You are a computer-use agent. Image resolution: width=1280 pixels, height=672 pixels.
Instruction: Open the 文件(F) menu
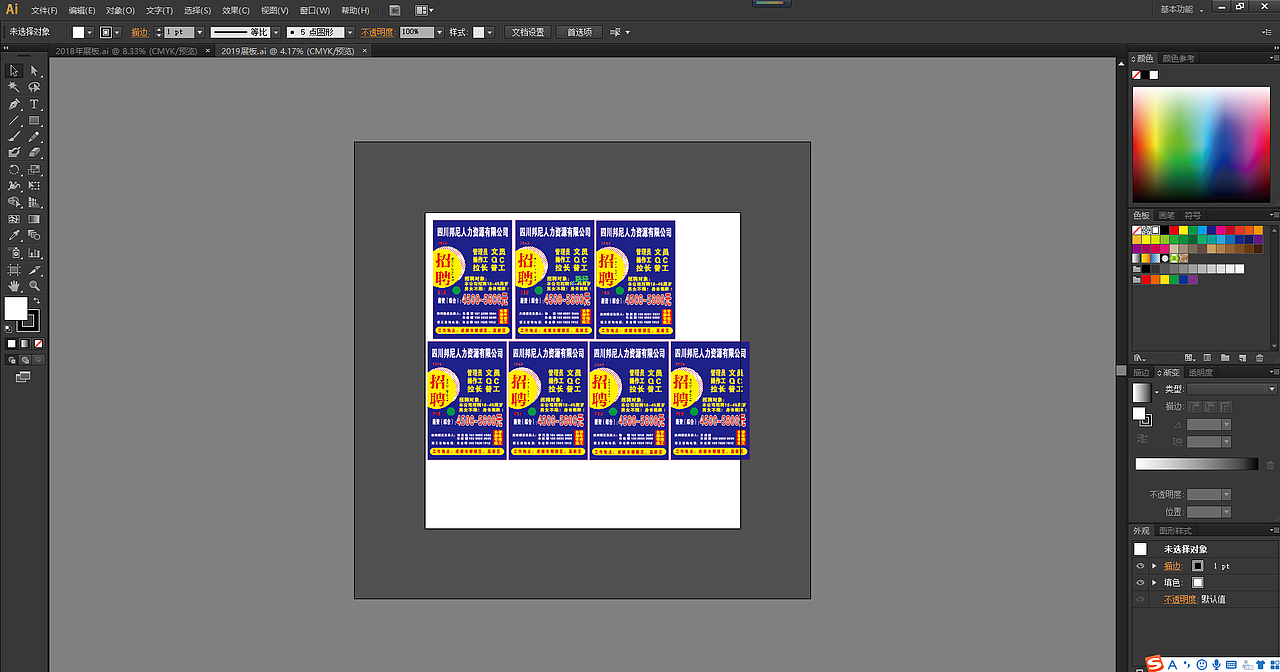44,10
